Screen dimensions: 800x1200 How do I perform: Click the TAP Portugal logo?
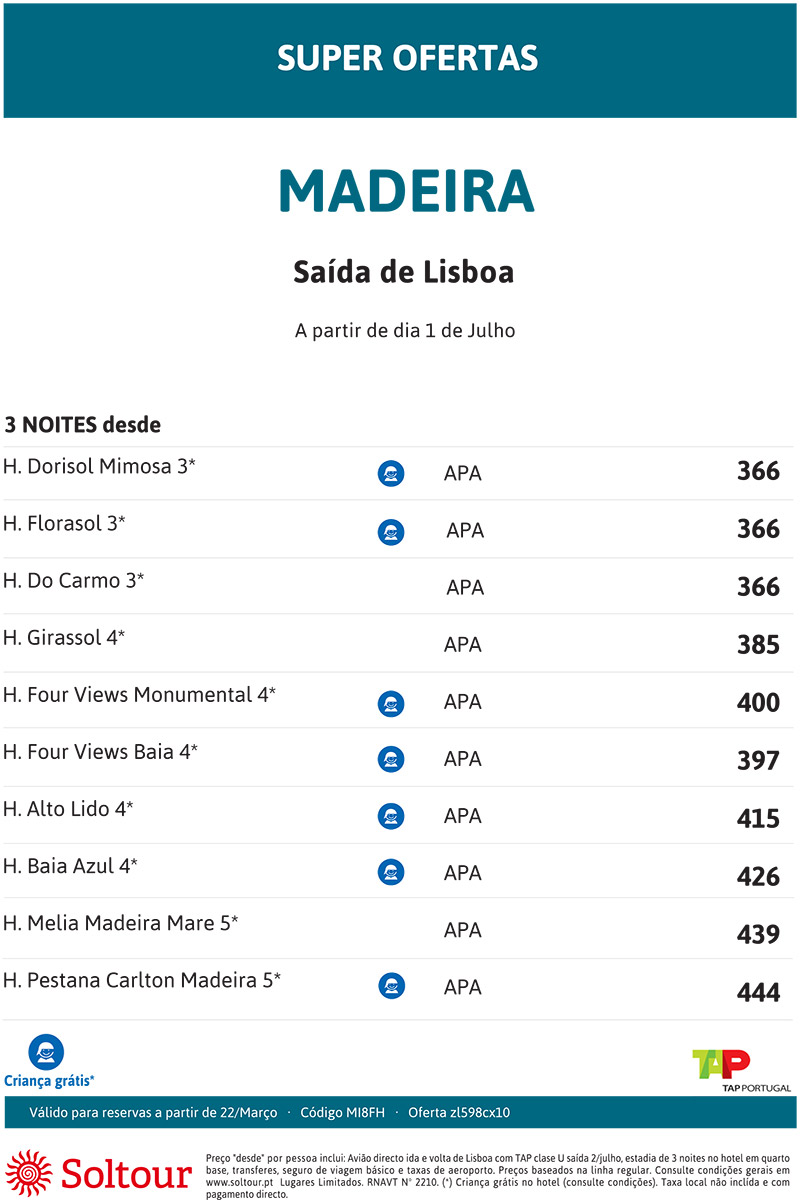[741, 1071]
